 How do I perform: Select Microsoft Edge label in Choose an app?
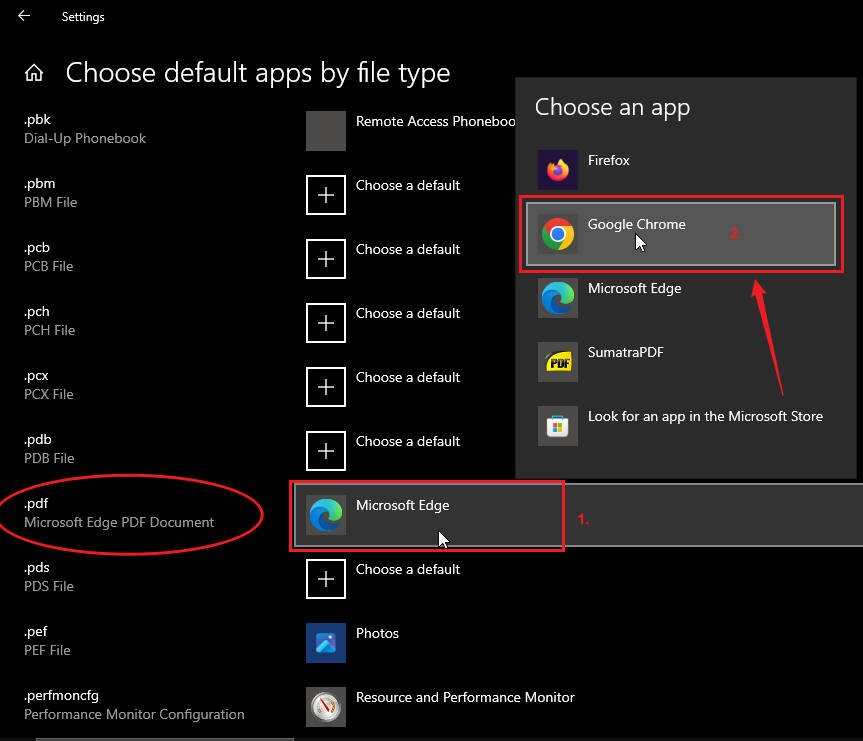[x=634, y=288]
